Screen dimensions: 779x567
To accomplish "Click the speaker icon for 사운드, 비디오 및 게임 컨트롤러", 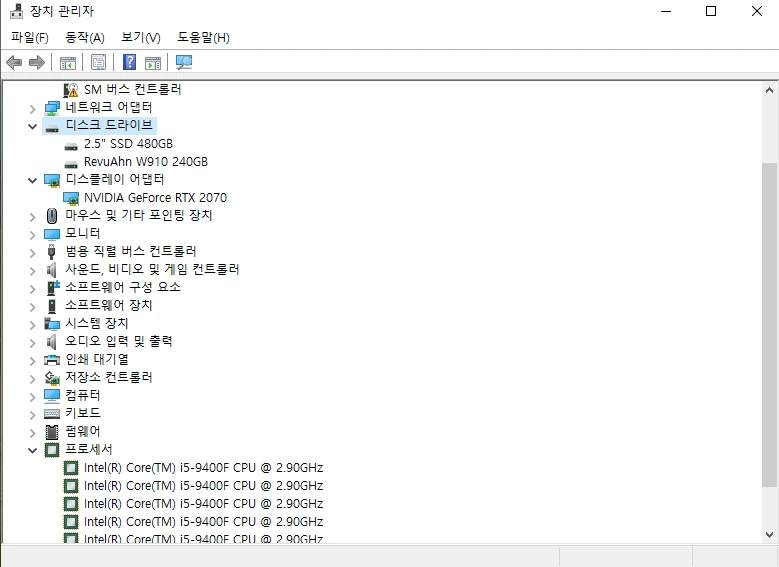I will coord(51,269).
